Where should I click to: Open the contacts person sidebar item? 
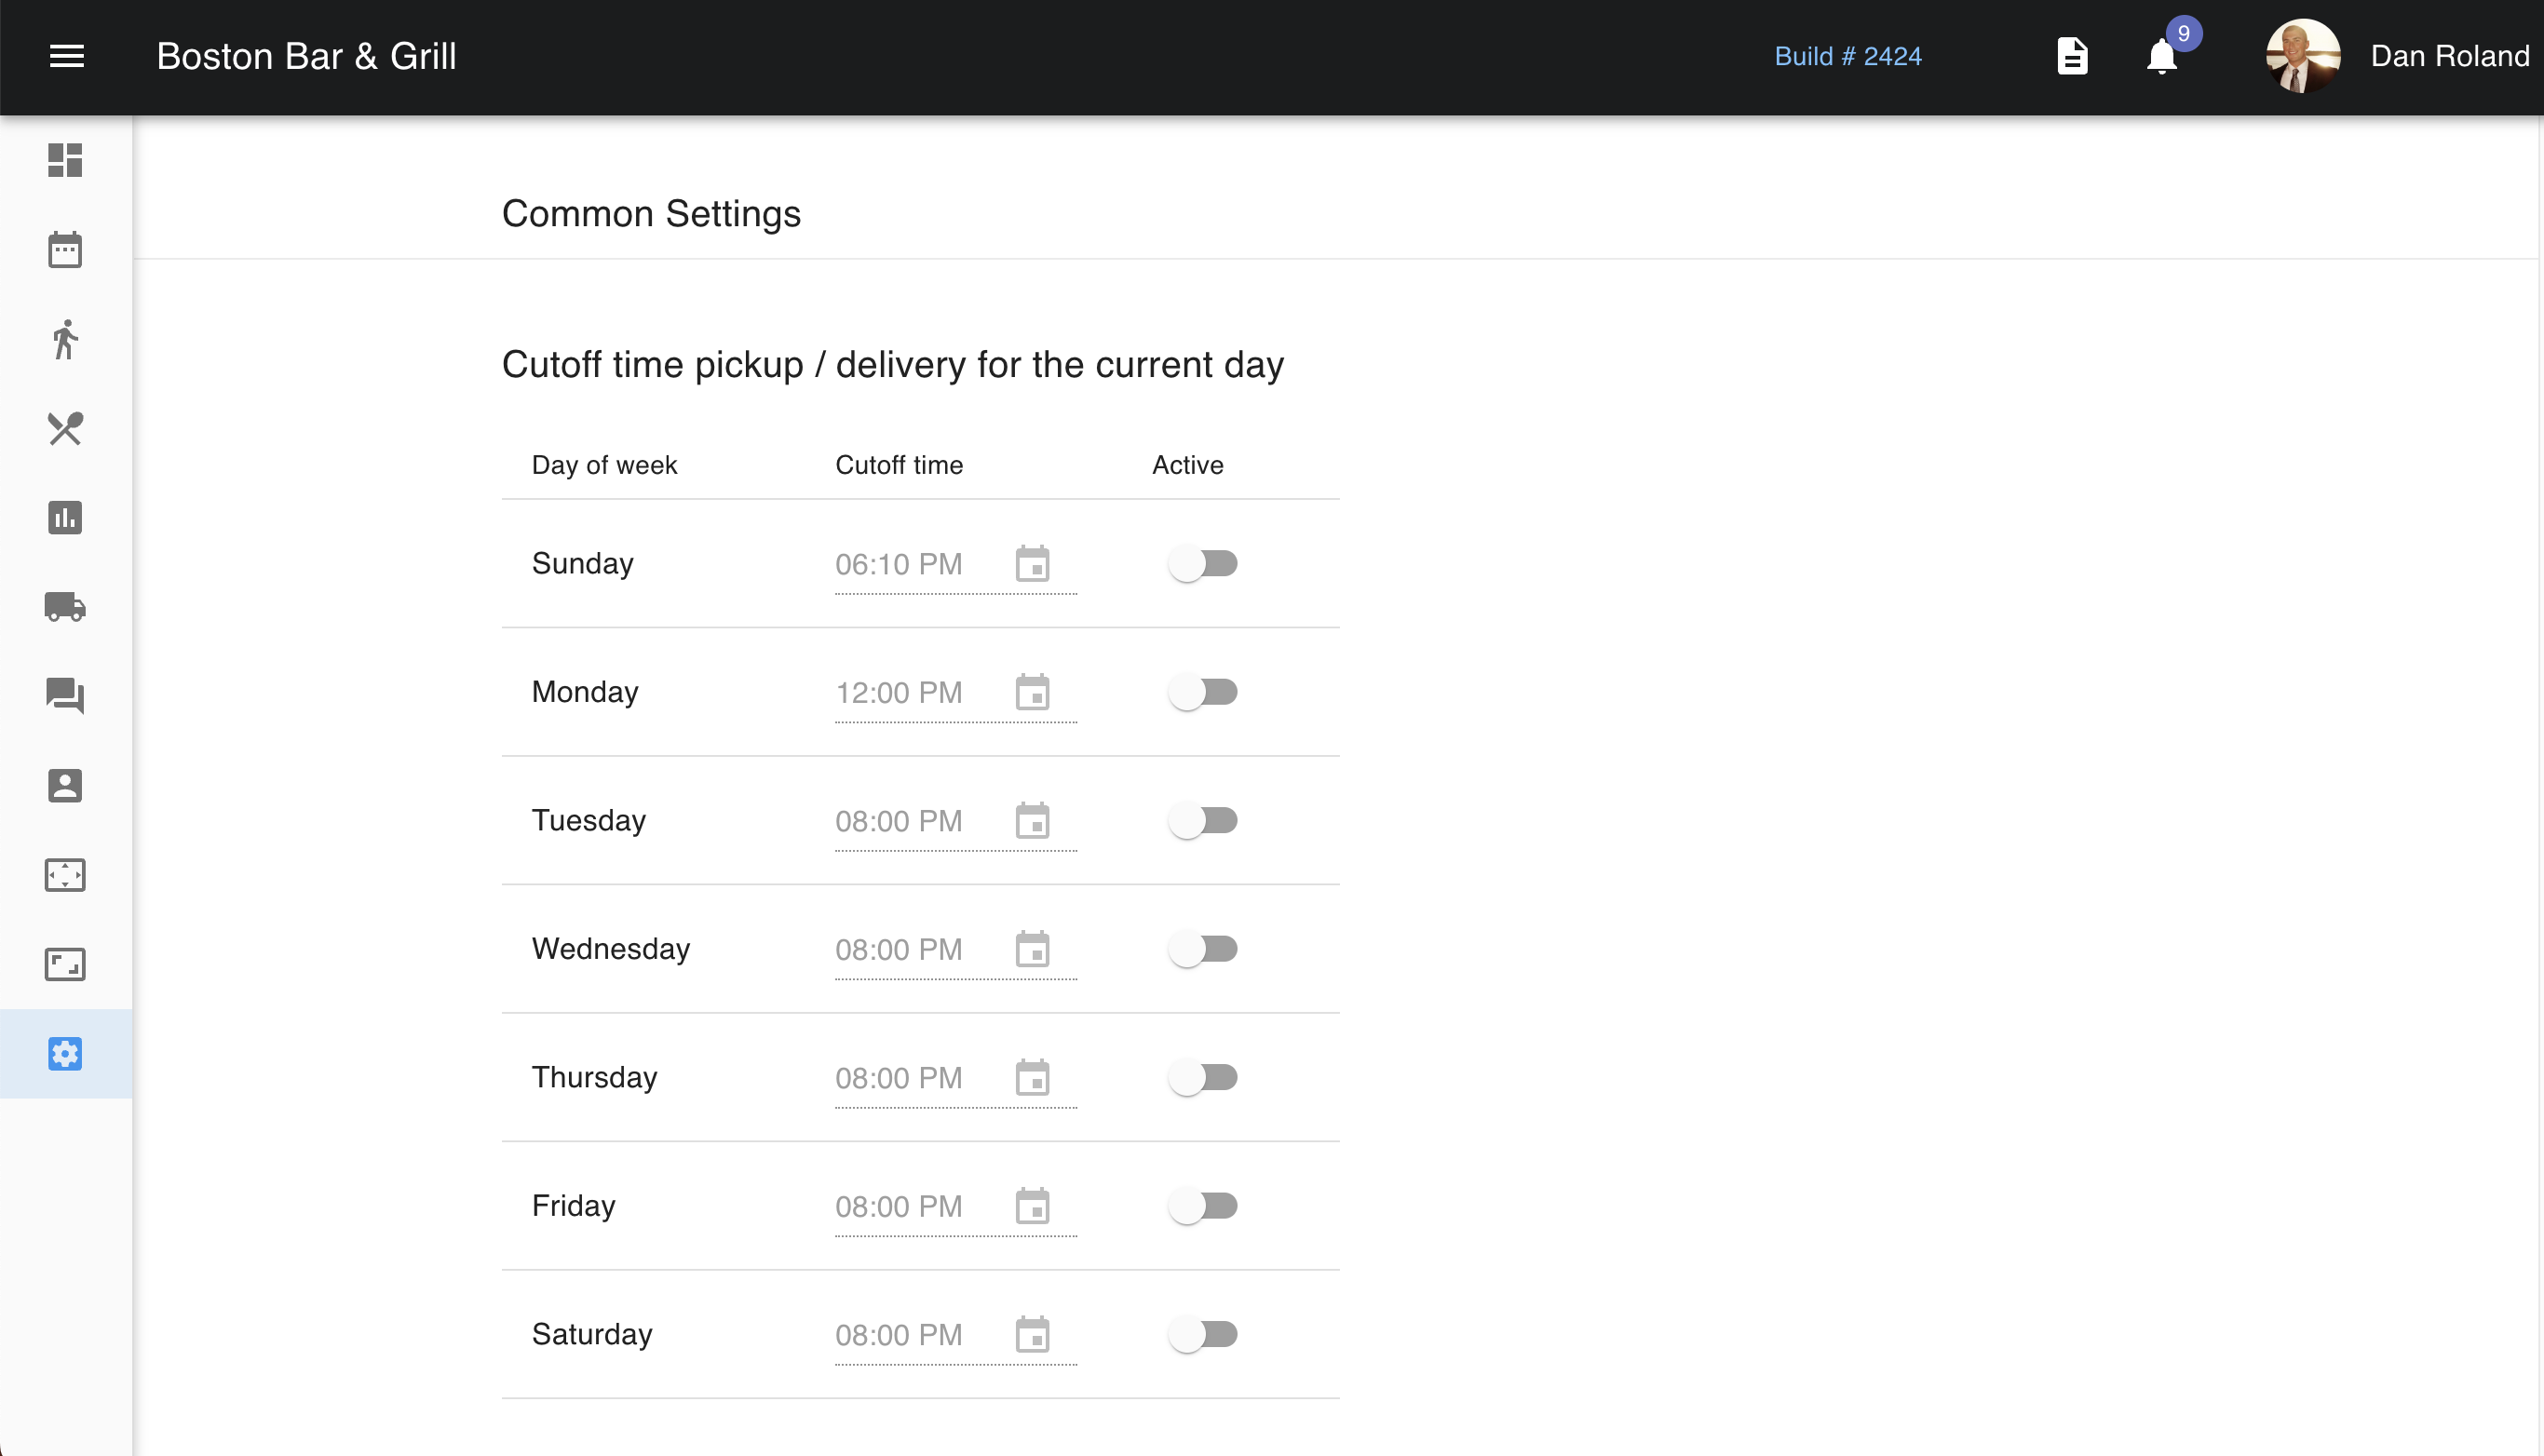(65, 785)
